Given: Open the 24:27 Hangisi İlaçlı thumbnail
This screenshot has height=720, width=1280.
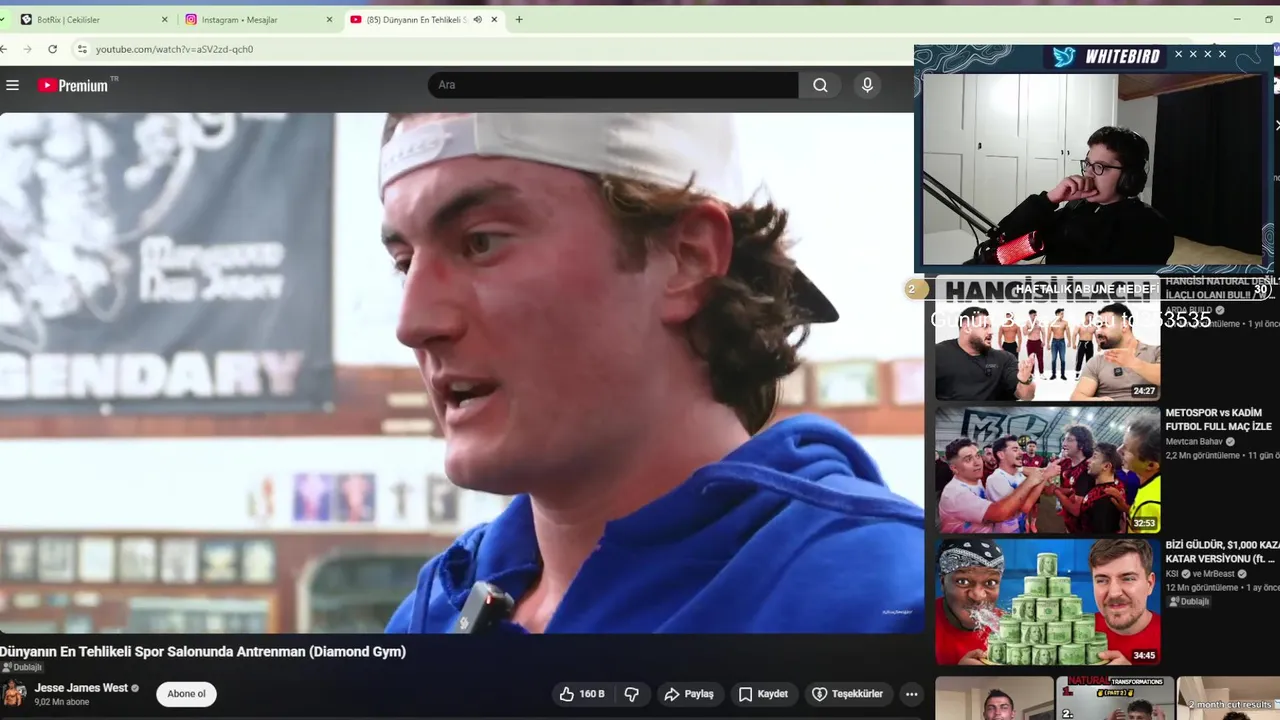Looking at the screenshot, I should (1047, 338).
